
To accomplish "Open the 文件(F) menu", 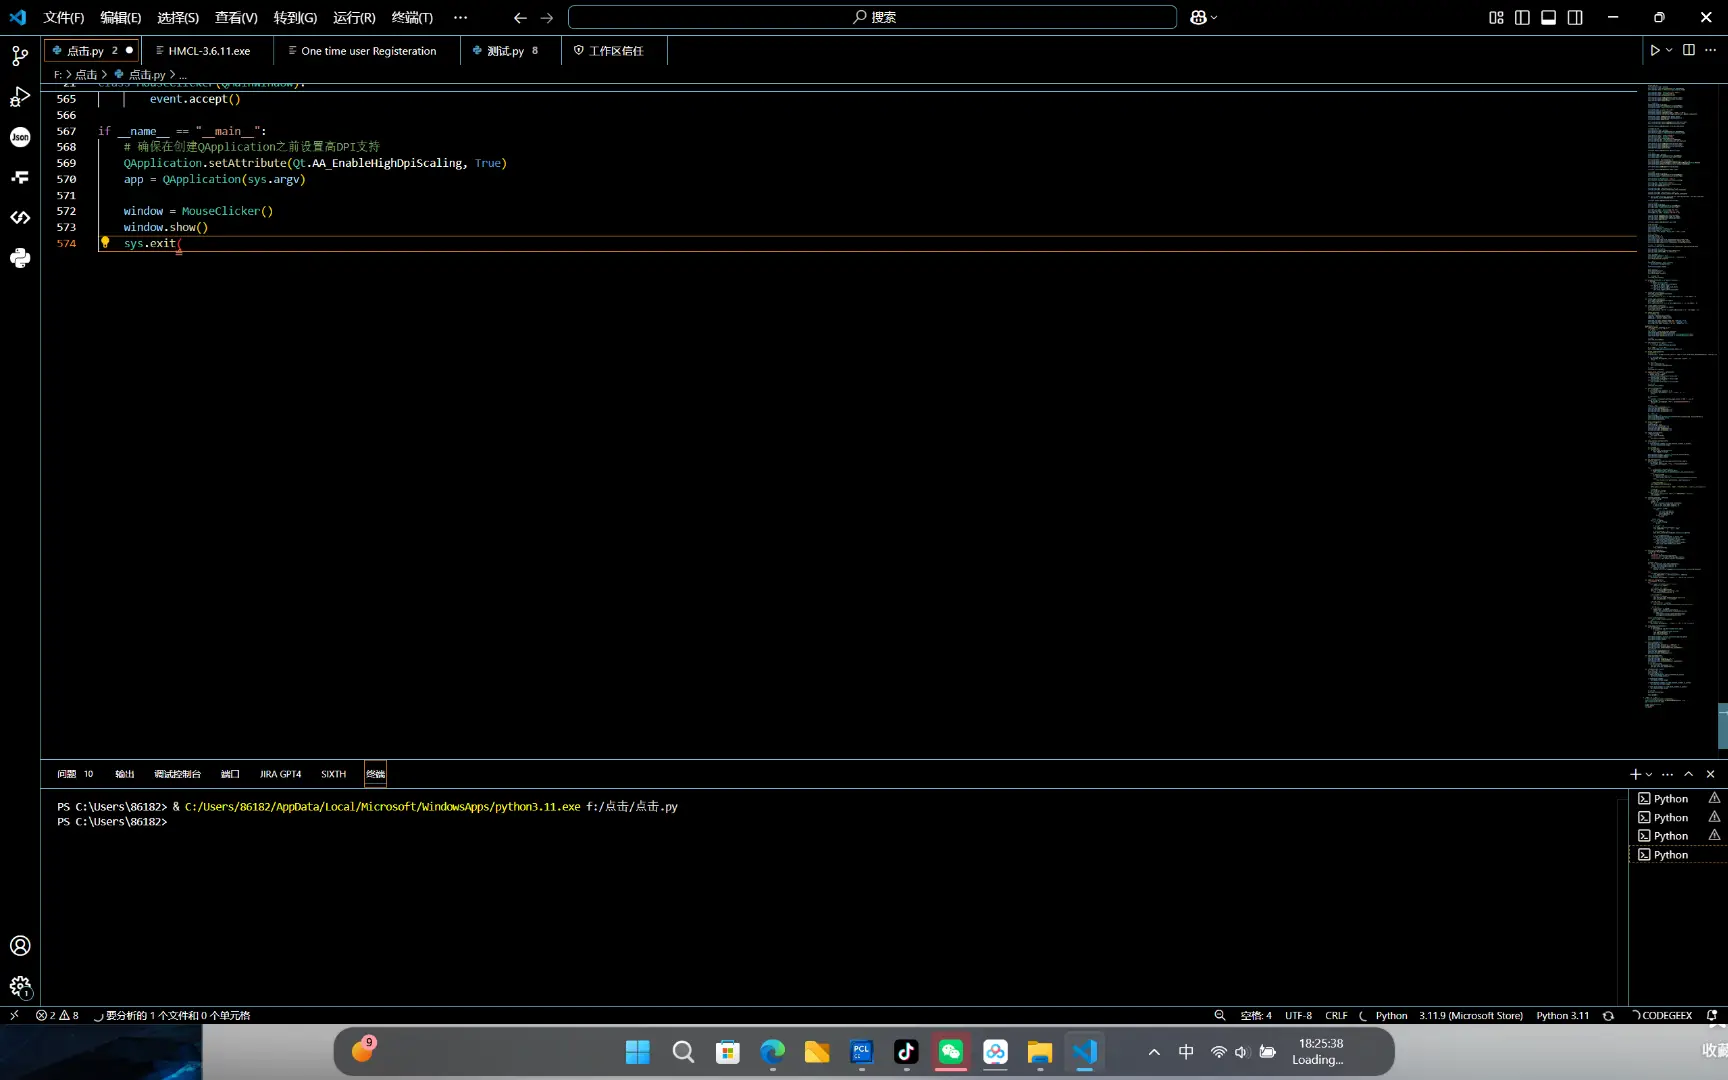I will [64, 18].
